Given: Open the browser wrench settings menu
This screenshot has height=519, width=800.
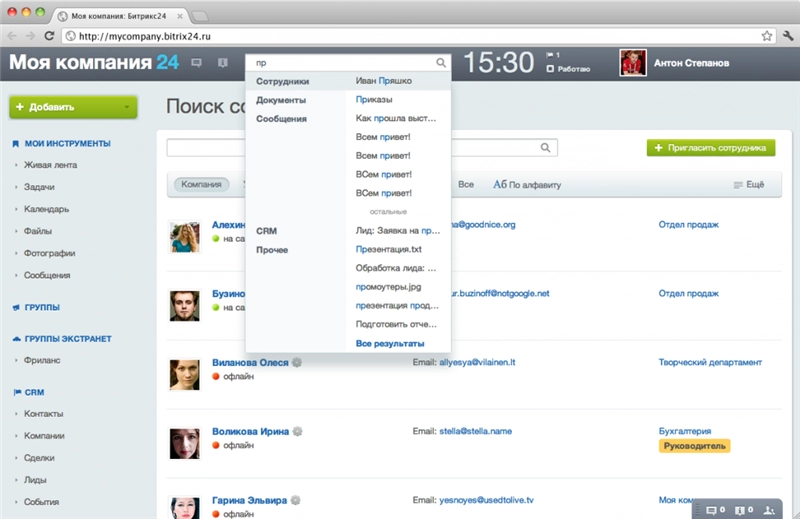Looking at the screenshot, I should pos(787,36).
